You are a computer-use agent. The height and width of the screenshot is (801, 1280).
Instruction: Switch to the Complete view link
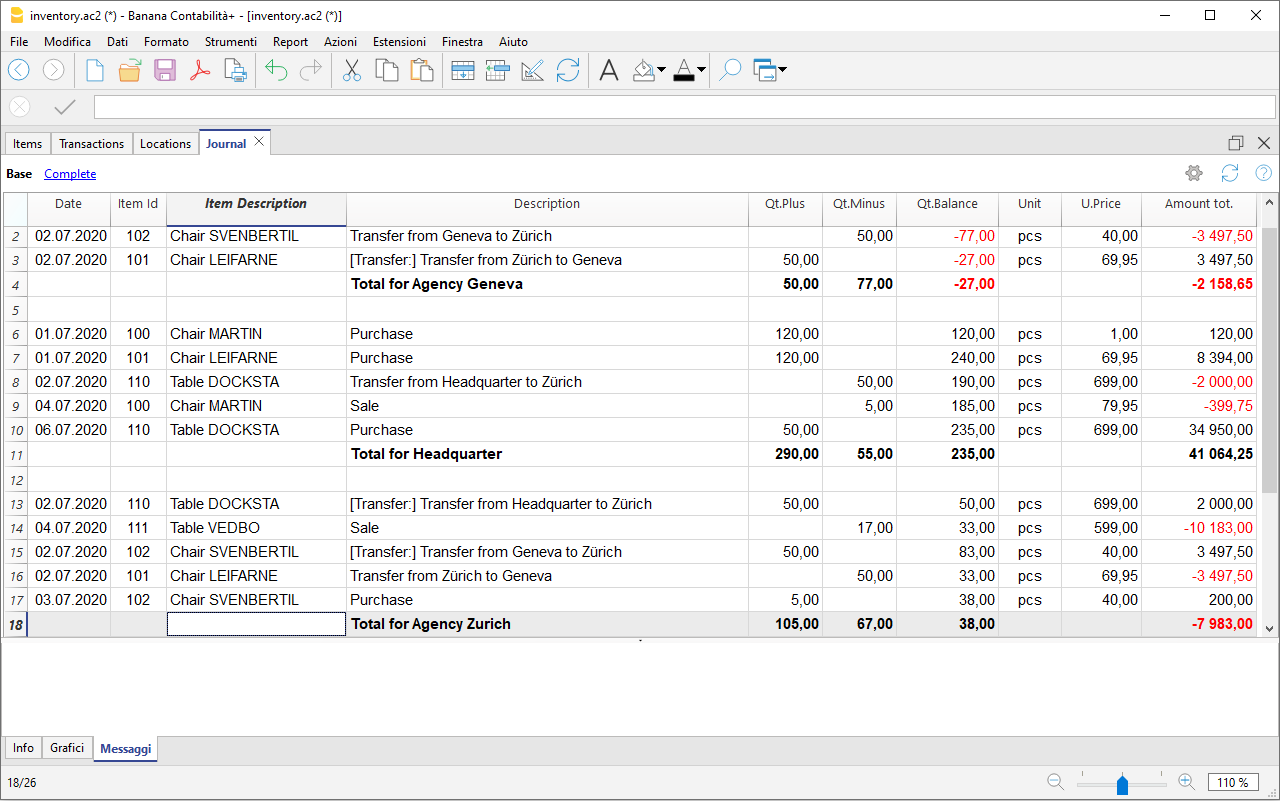point(70,174)
